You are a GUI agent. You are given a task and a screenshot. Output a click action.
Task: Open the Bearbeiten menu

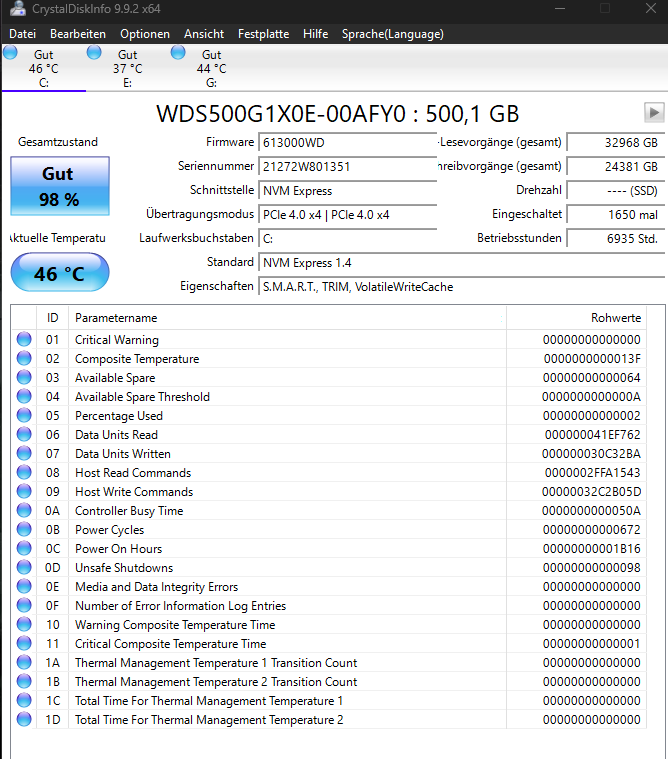pos(78,34)
